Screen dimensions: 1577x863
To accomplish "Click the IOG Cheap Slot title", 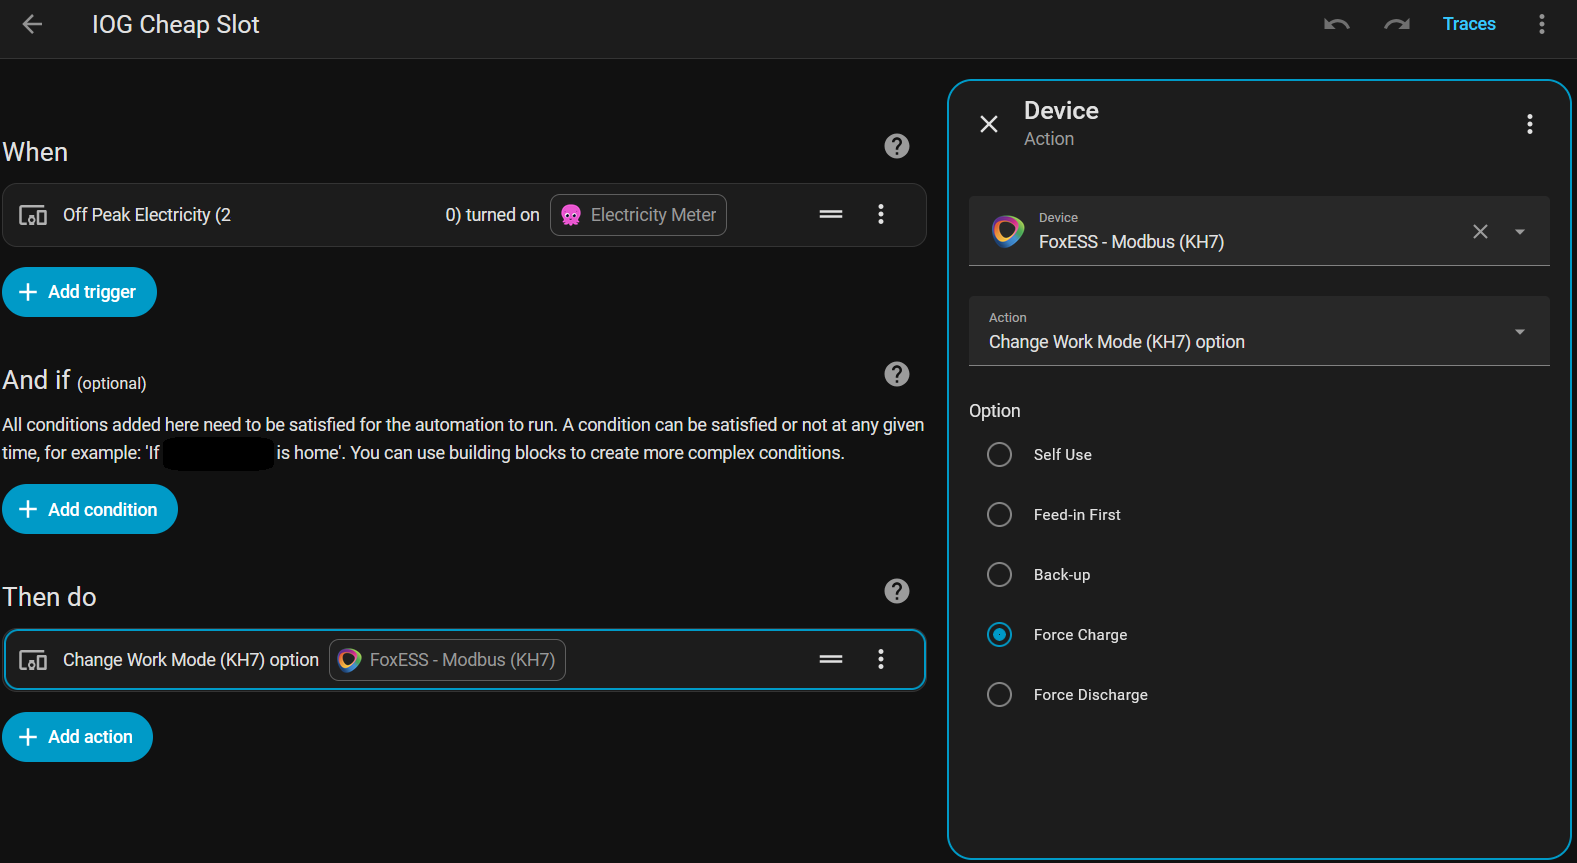I will click(x=176, y=25).
